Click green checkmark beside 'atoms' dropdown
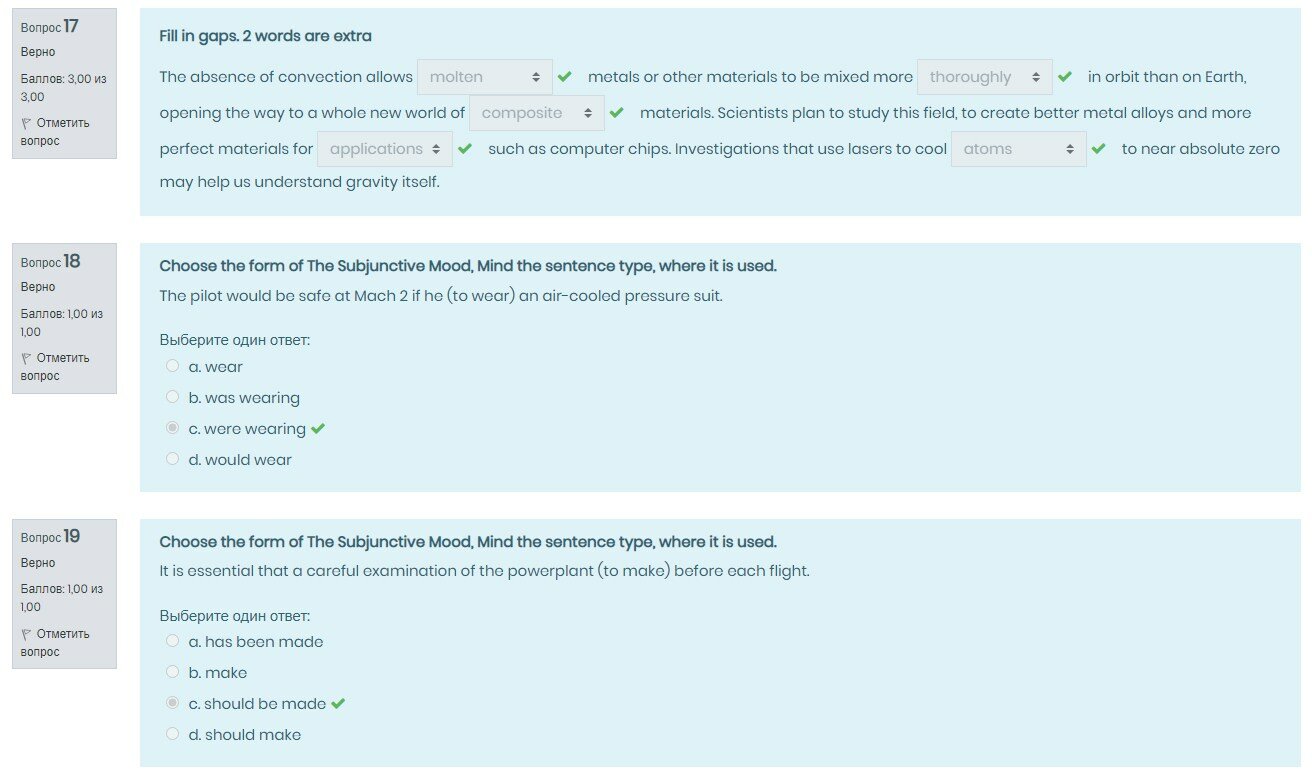 click(1099, 149)
